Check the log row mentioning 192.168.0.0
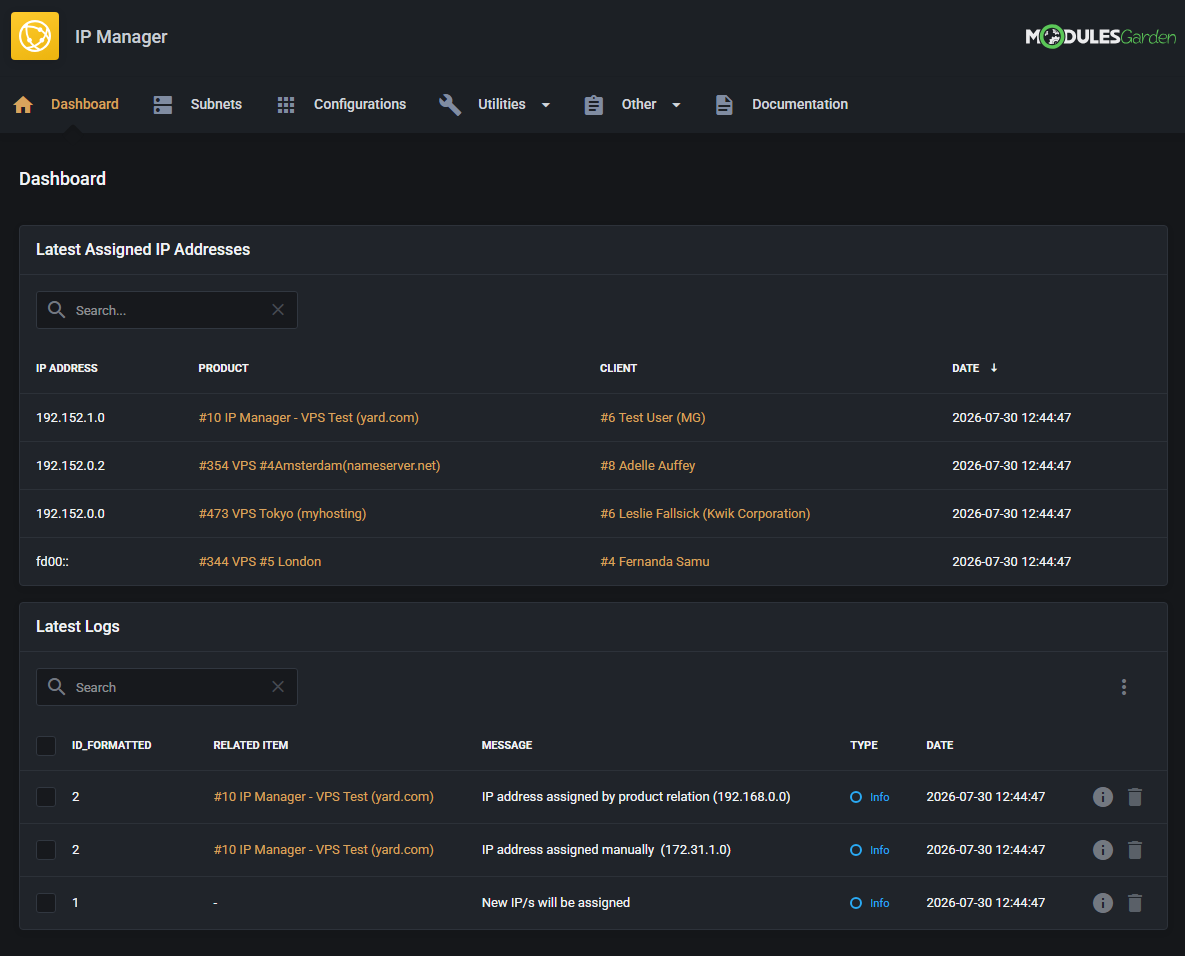This screenshot has height=956, width=1185. (x=46, y=797)
